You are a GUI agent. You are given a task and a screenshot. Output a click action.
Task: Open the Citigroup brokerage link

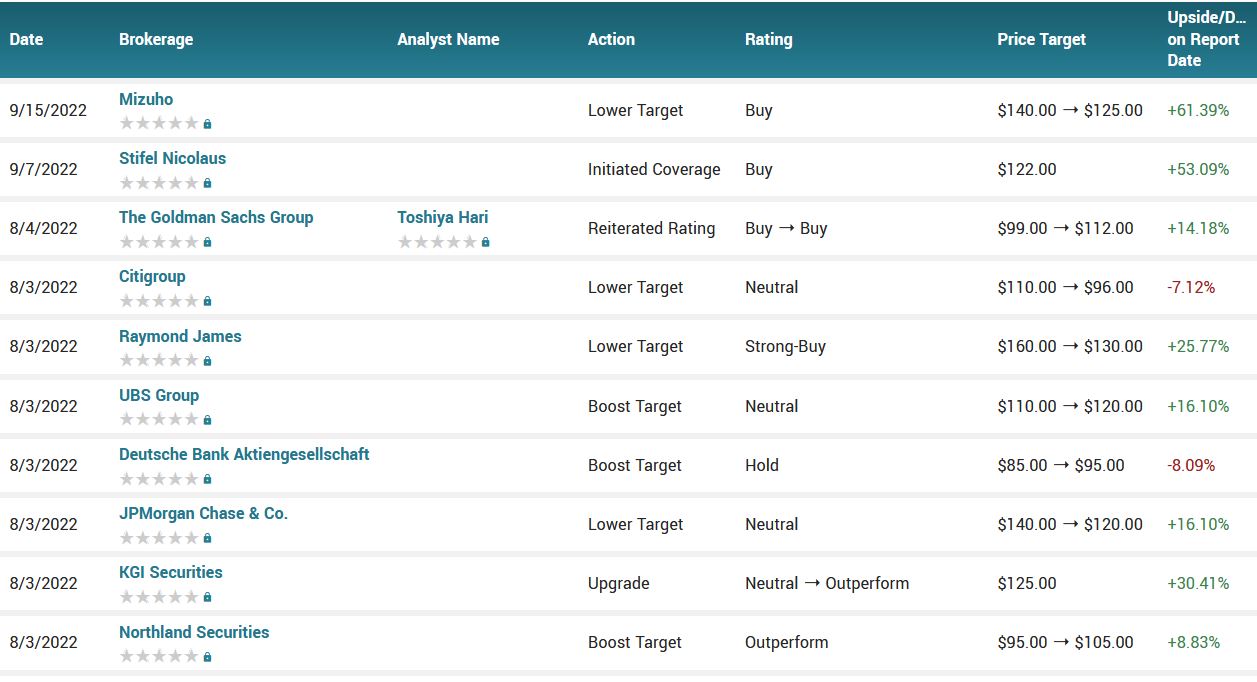point(152,276)
